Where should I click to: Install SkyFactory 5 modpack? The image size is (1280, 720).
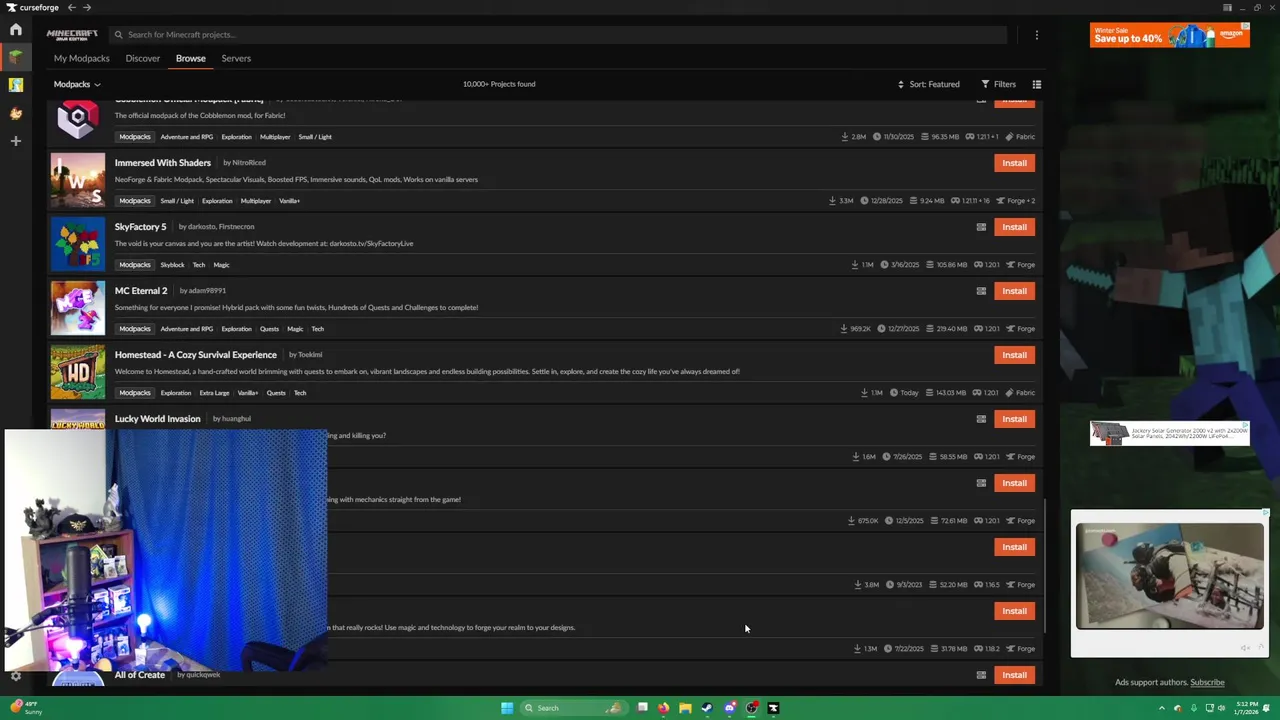pyautogui.click(x=1014, y=227)
